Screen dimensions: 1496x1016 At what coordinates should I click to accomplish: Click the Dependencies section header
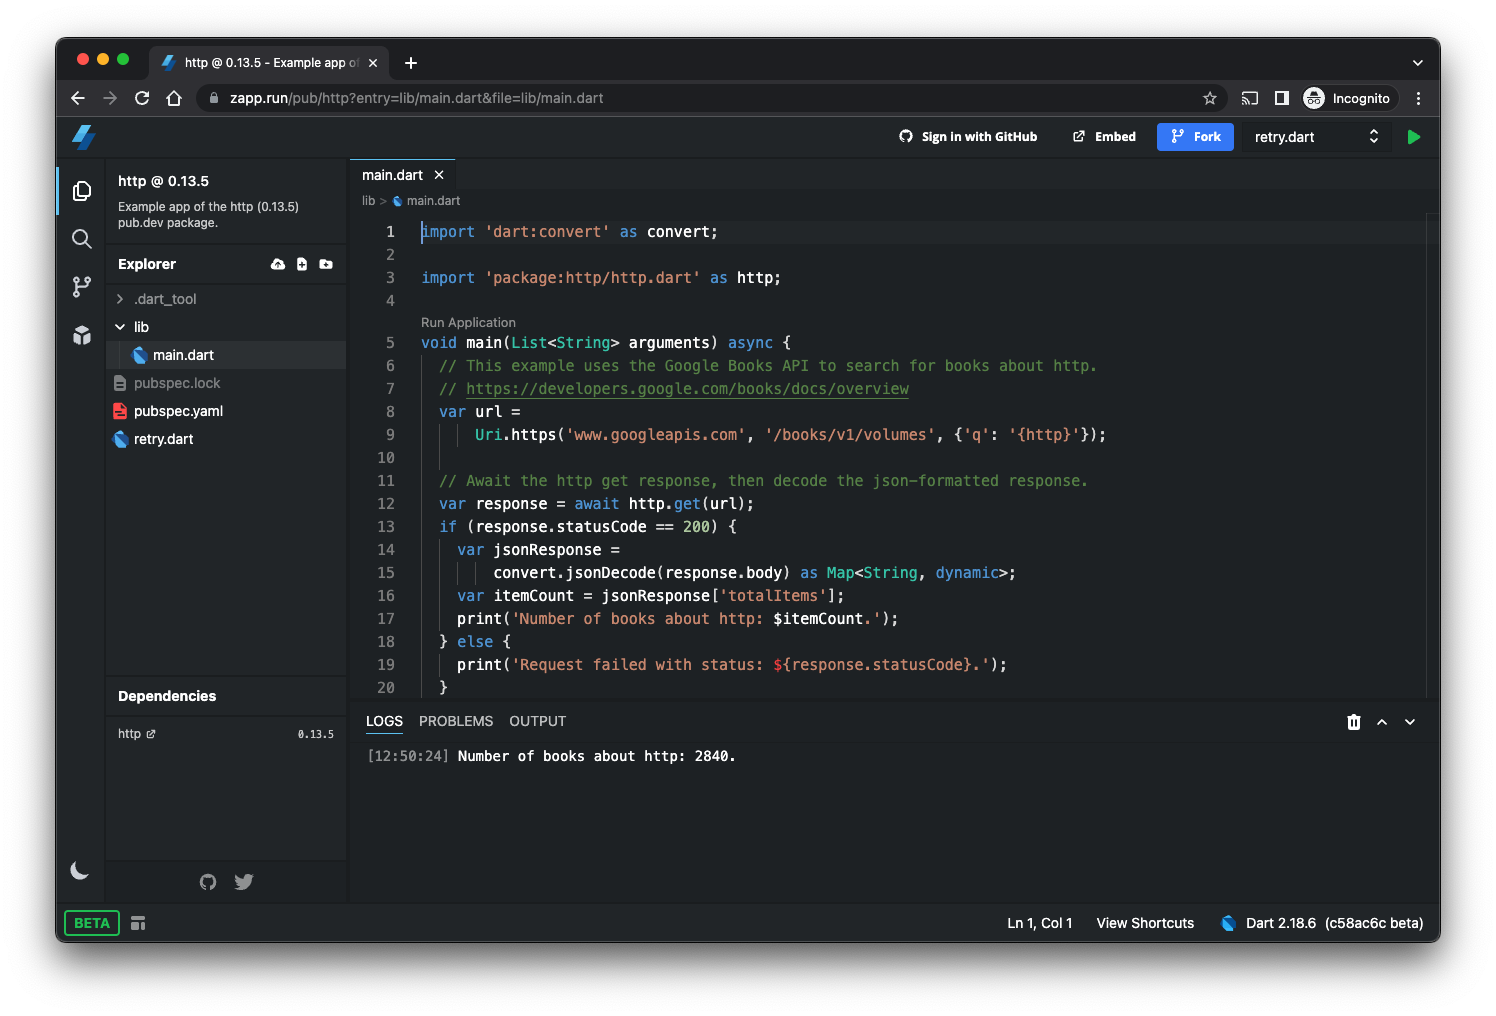click(x=226, y=696)
